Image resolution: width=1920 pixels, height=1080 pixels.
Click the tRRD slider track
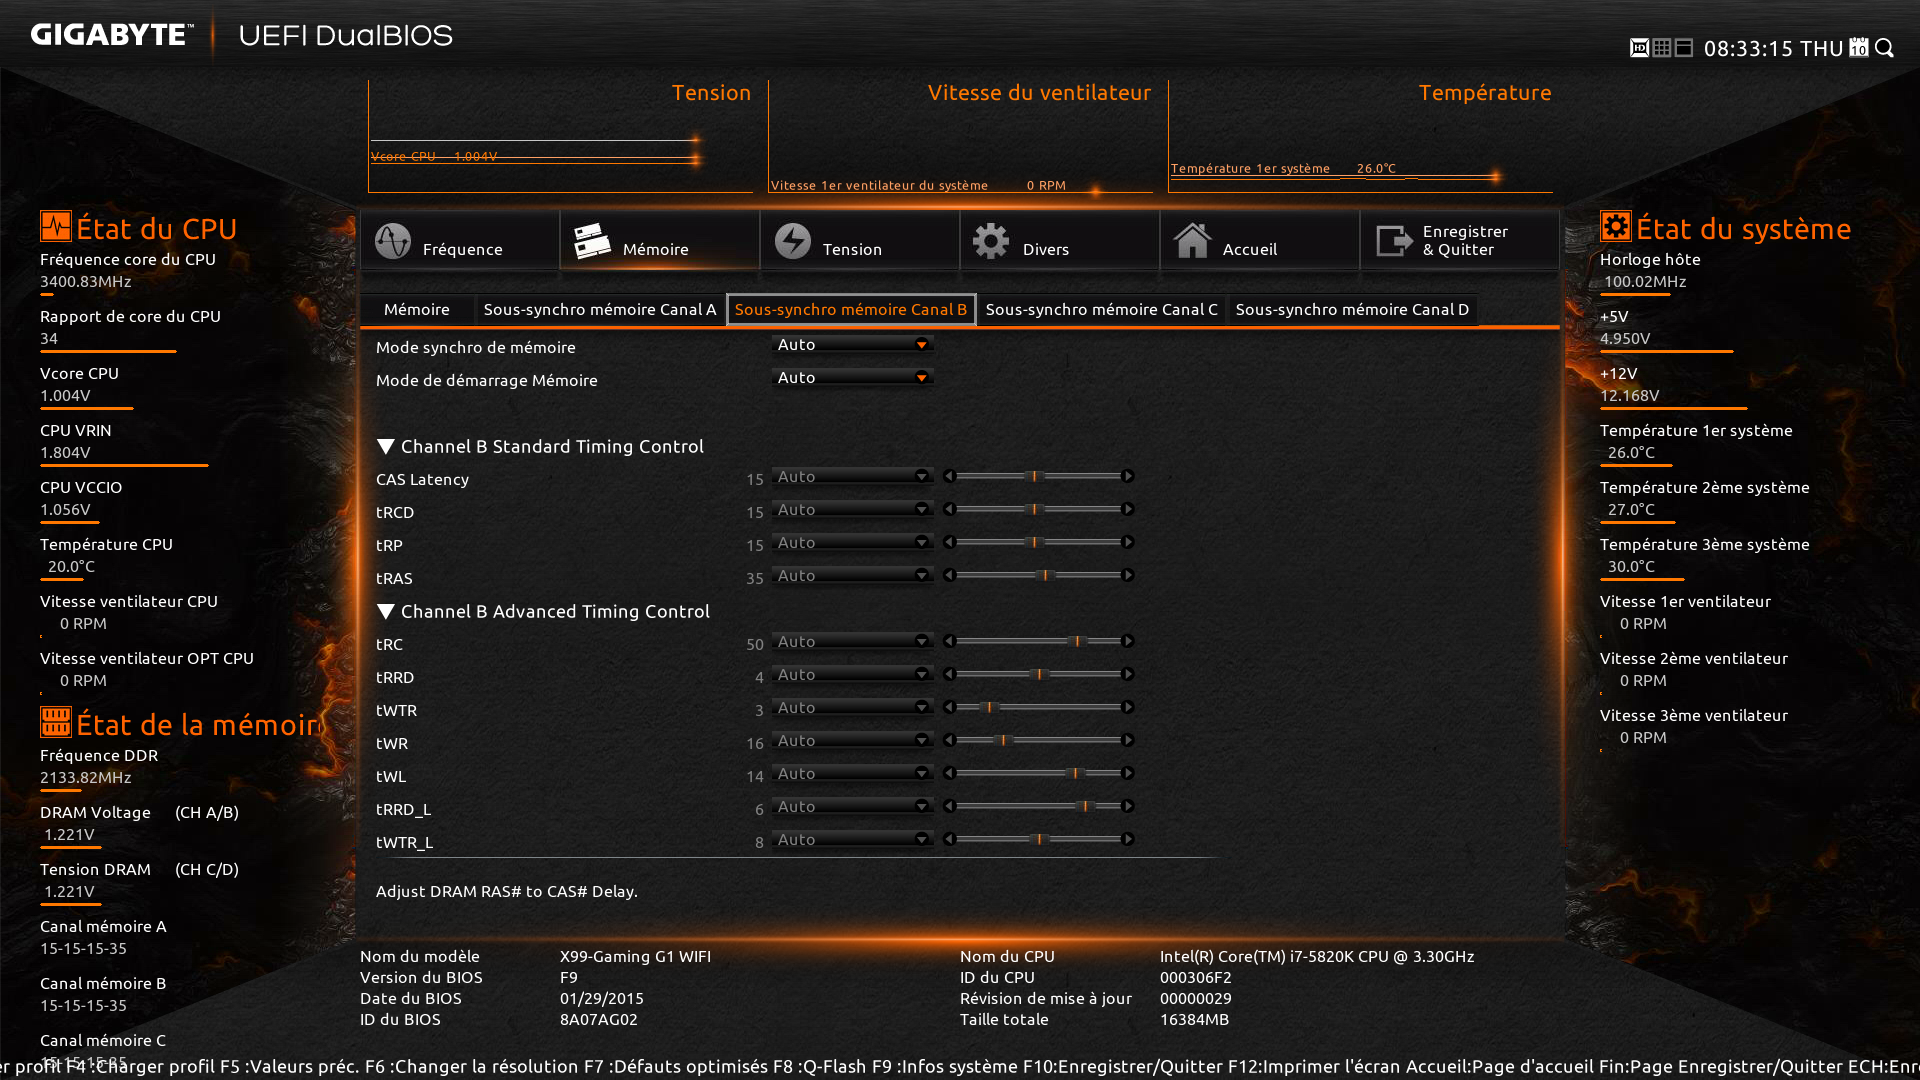[1038, 674]
